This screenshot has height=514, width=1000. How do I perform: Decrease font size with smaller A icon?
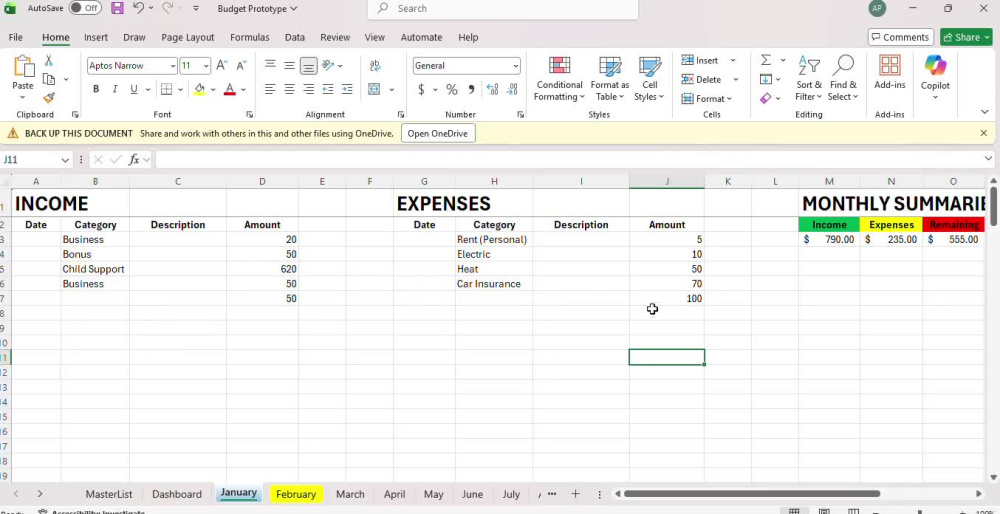[x=241, y=65]
